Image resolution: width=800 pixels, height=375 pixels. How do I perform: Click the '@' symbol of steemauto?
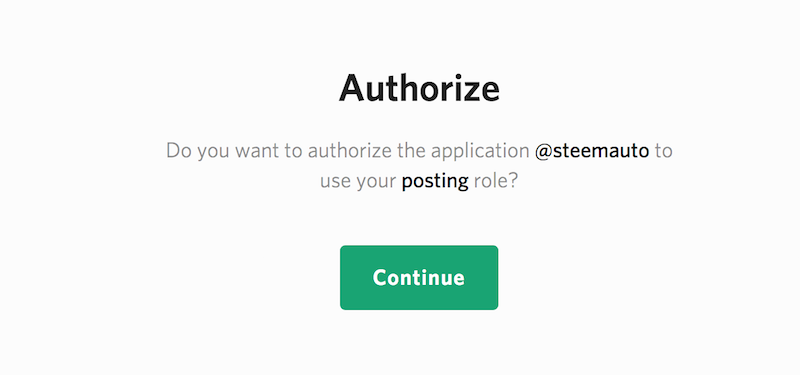pyautogui.click(x=543, y=152)
